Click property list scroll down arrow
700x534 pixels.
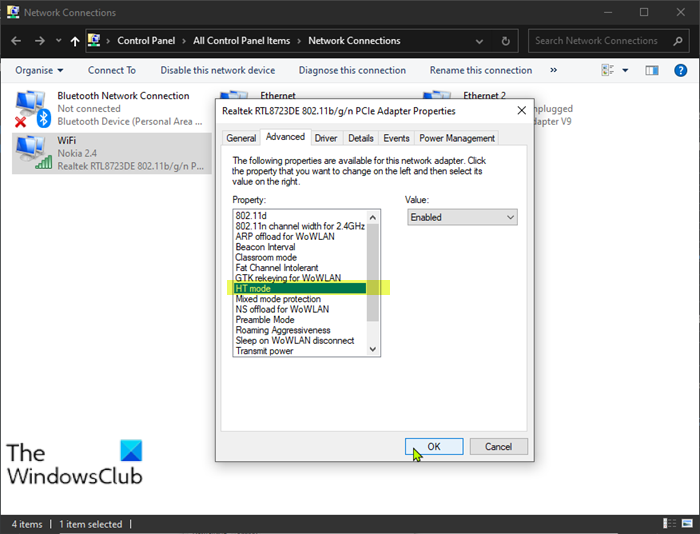pyautogui.click(x=373, y=349)
